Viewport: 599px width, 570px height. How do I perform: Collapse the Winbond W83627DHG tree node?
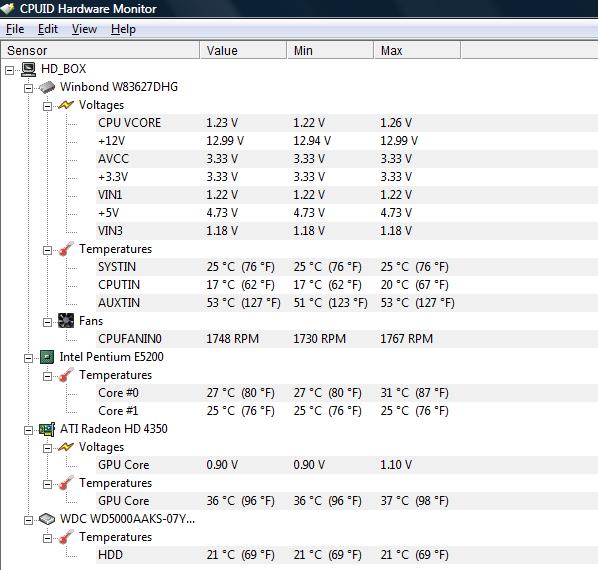coord(28,88)
